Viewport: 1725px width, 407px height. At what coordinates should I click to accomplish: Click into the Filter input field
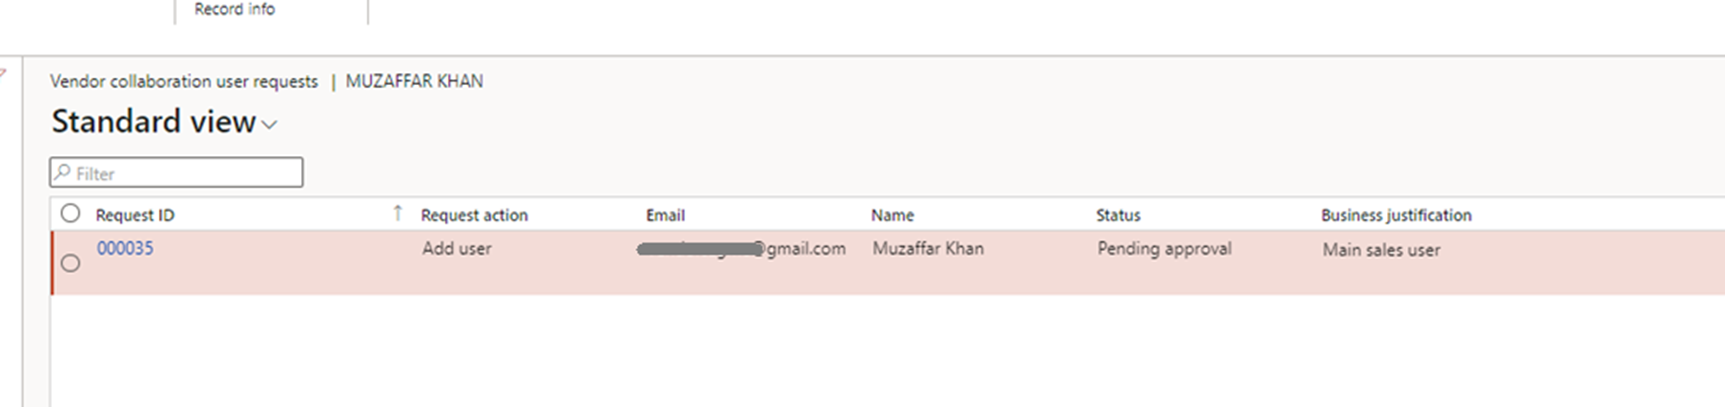[186, 173]
